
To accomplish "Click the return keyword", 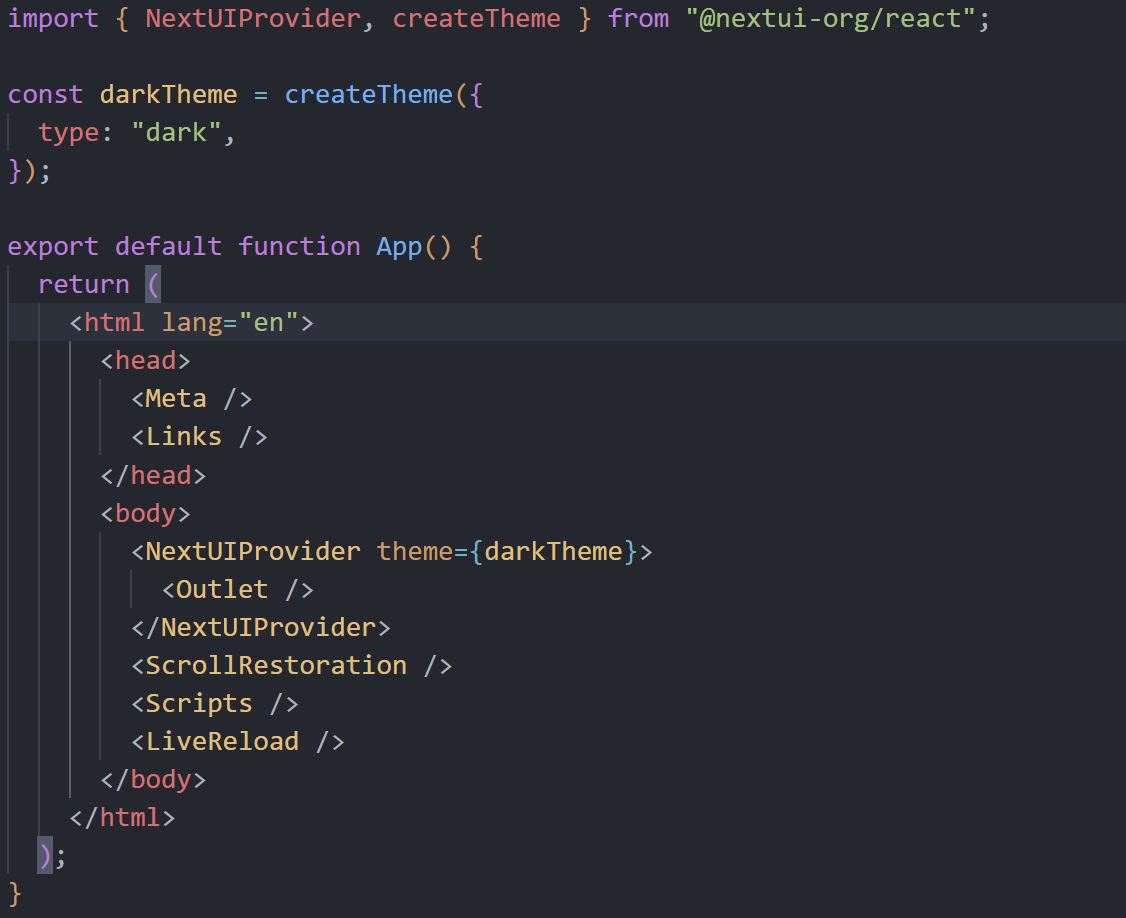I will [x=83, y=284].
